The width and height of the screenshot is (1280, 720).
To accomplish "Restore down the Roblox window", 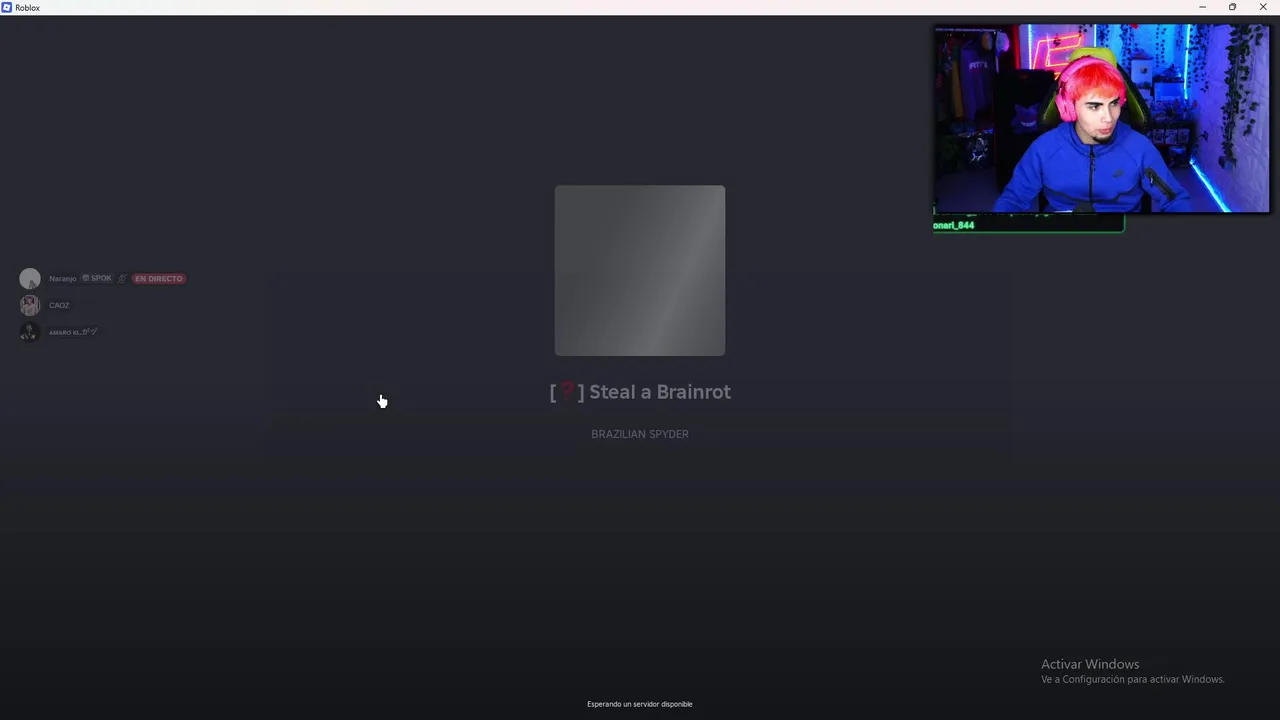I will pos(1232,7).
